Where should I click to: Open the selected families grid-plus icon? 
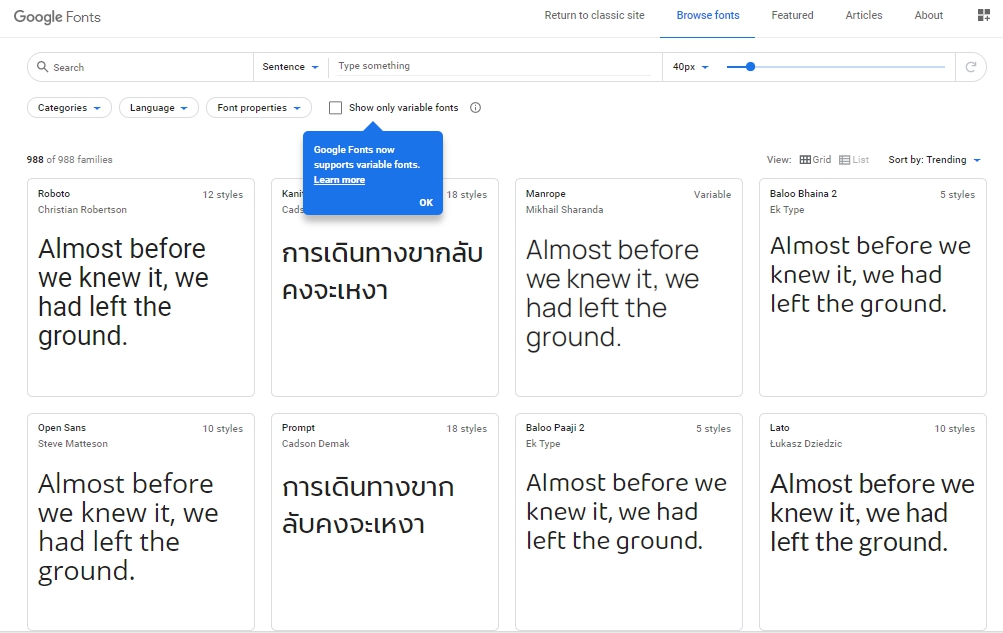pyautogui.click(x=984, y=15)
